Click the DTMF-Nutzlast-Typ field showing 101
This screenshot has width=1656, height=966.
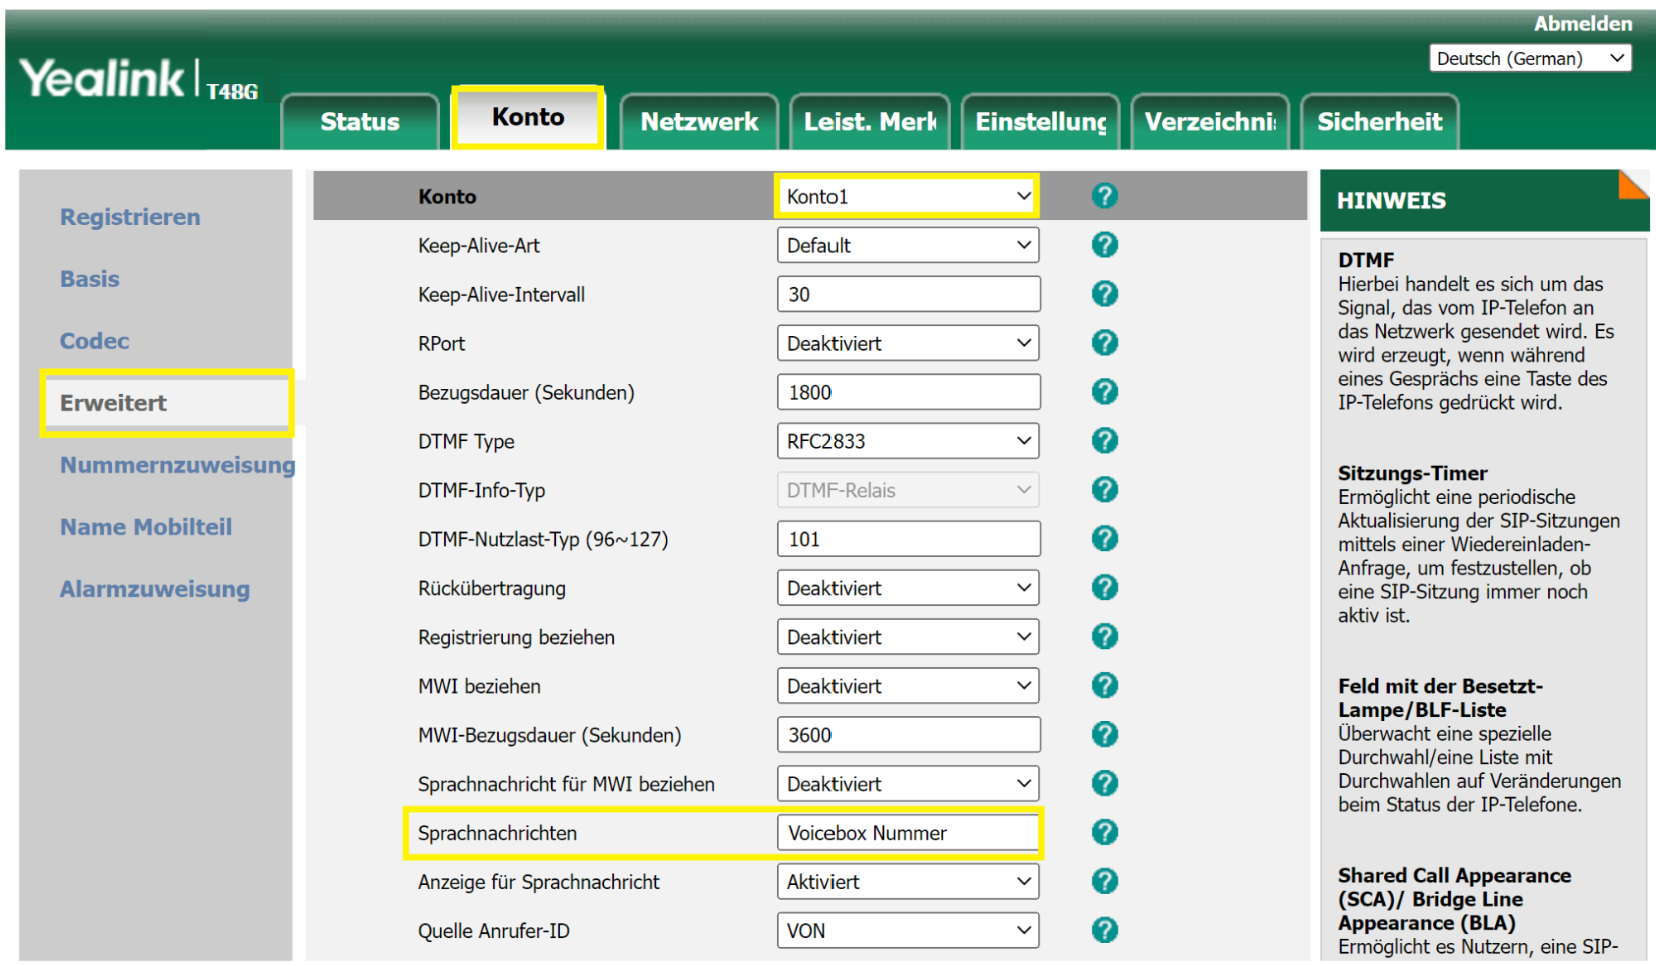908,539
